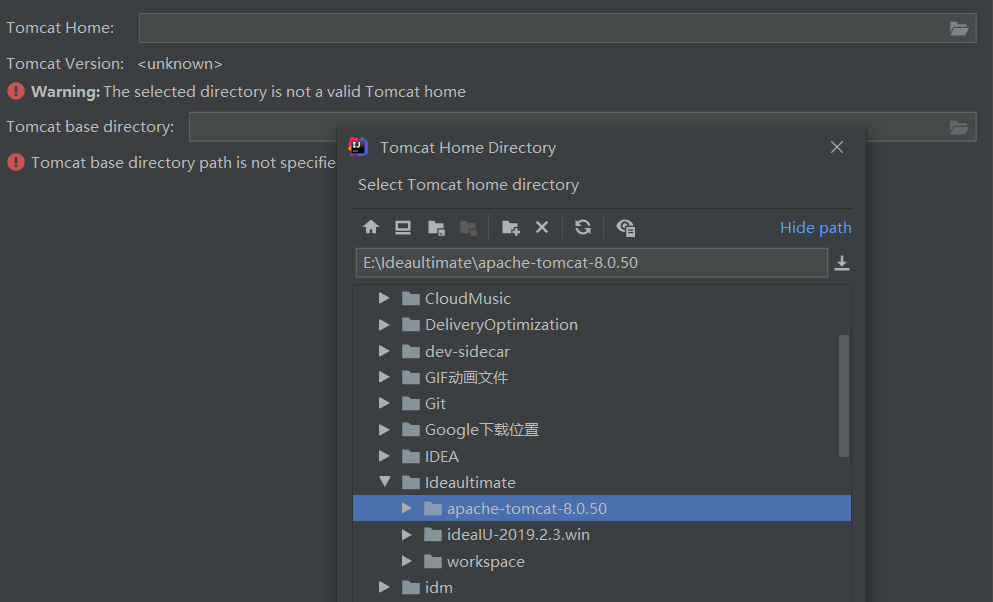Image resolution: width=993 pixels, height=602 pixels.
Task: Expand the workspace folder
Action: point(407,561)
